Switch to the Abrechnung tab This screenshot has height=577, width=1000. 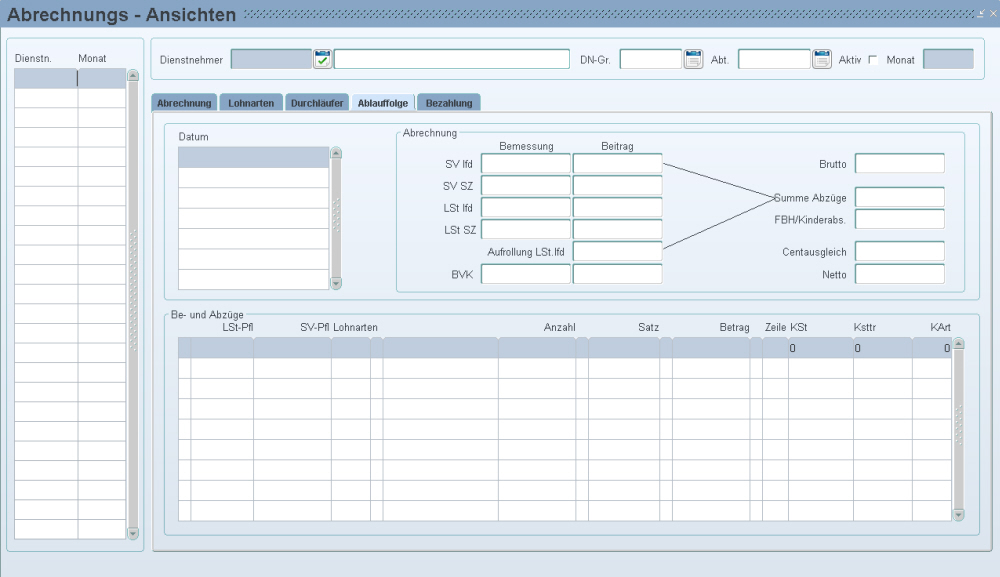coord(184,103)
